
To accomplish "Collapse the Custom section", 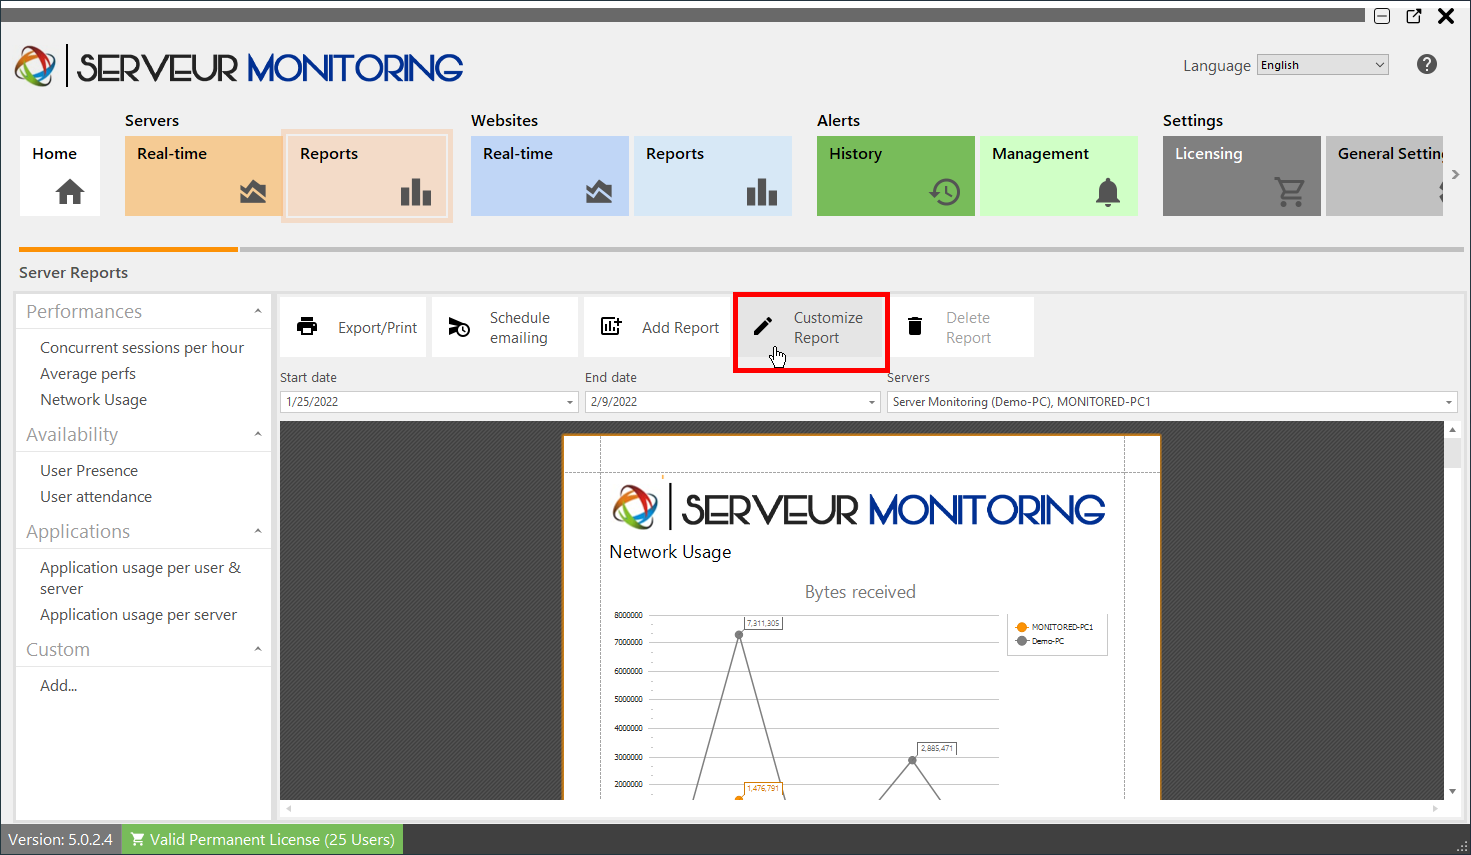I will tap(258, 649).
